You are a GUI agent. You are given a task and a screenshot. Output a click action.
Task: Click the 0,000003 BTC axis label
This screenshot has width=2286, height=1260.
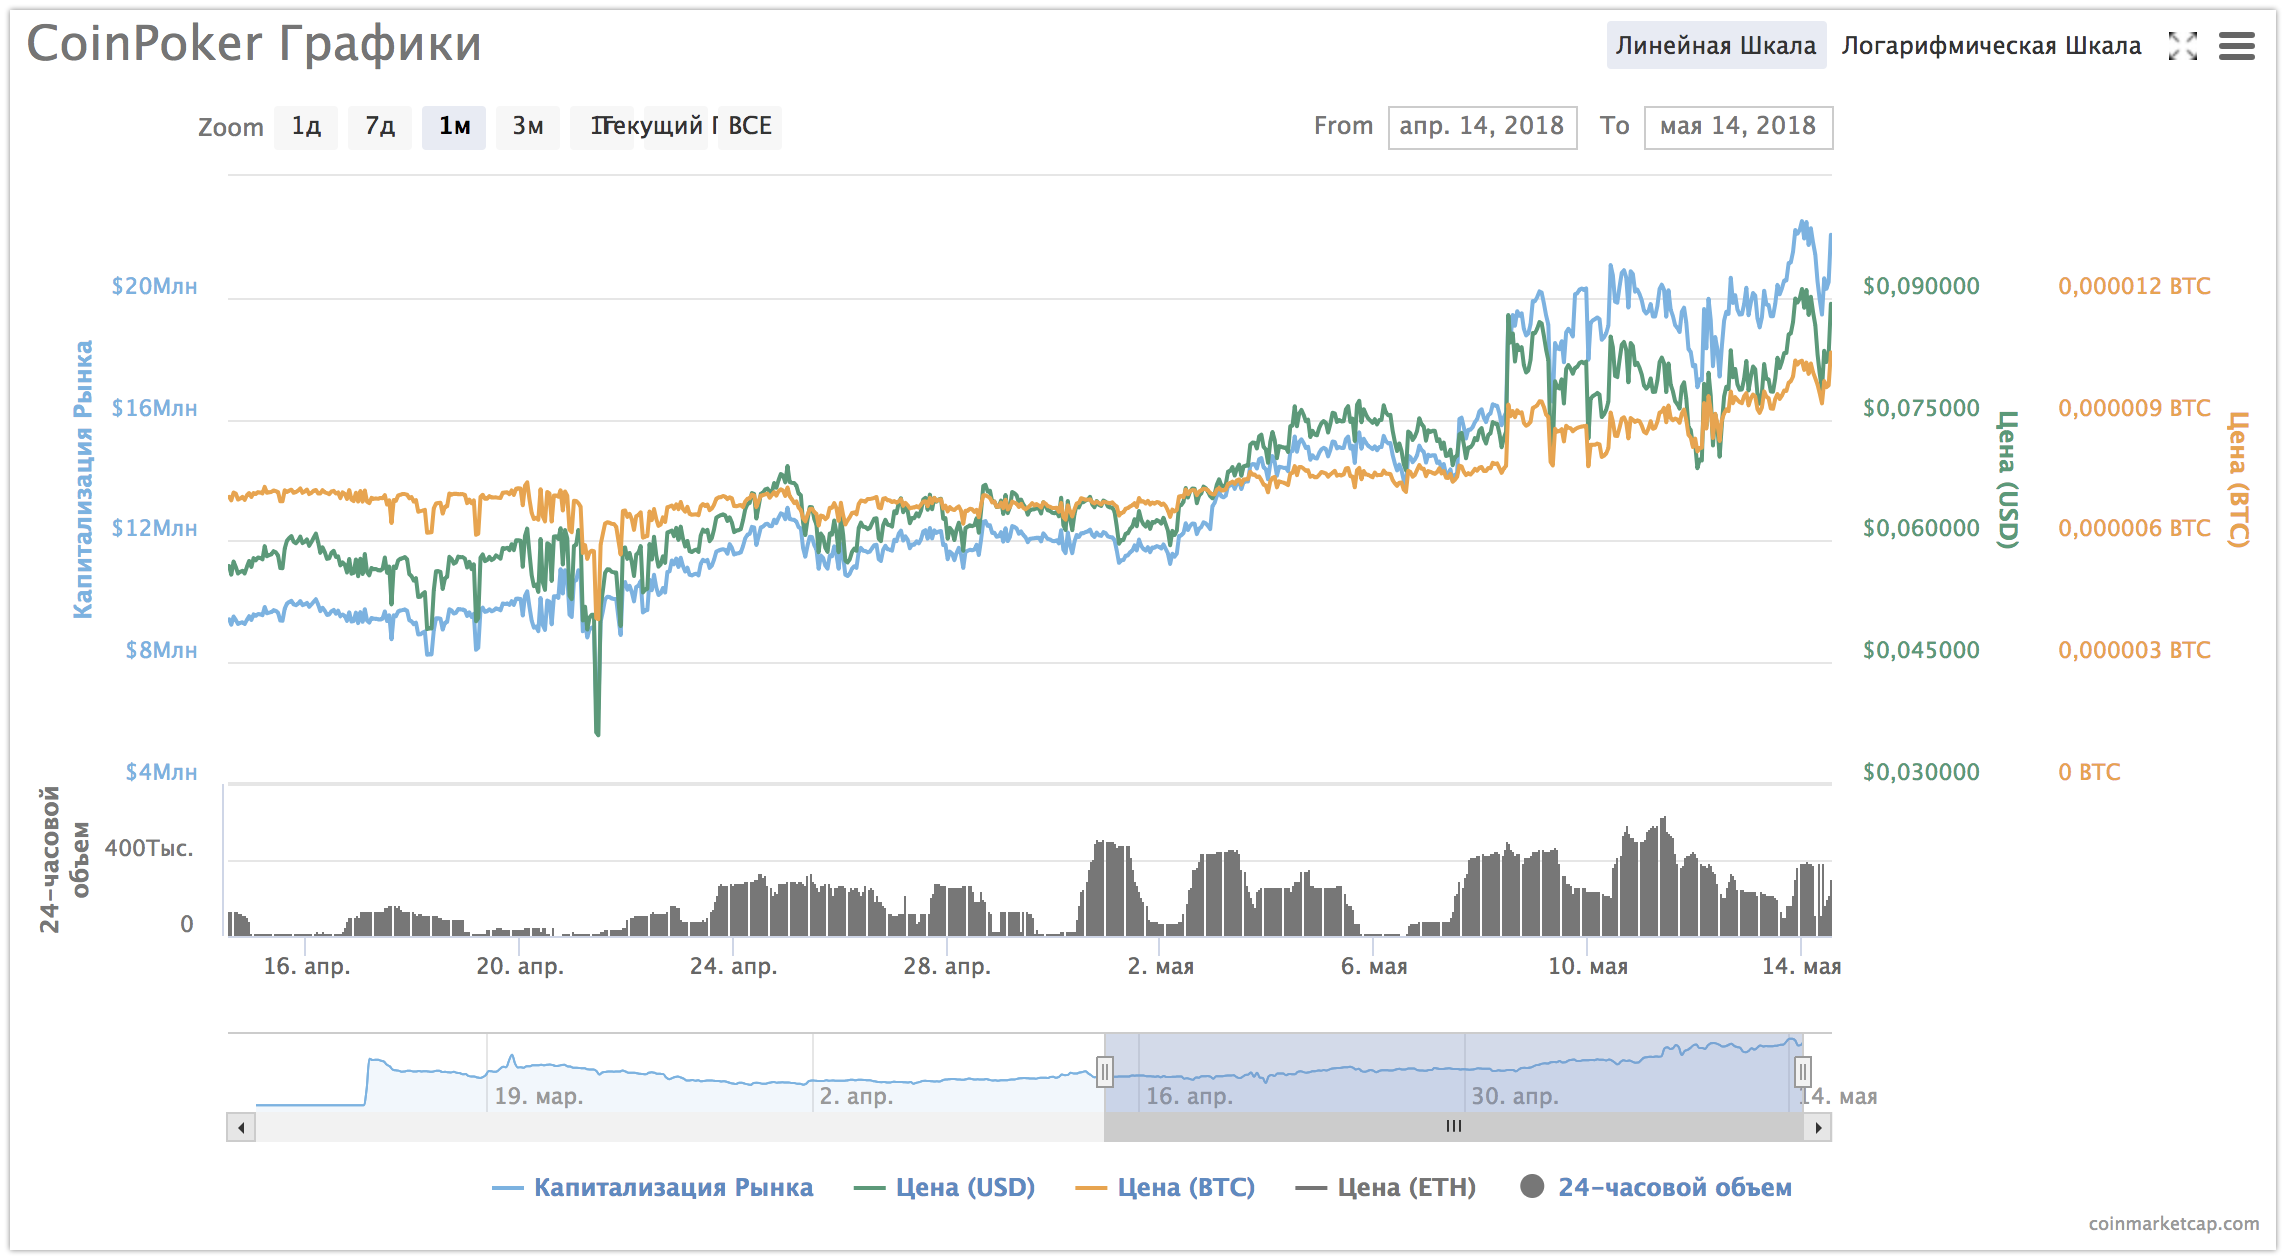(x=2134, y=650)
